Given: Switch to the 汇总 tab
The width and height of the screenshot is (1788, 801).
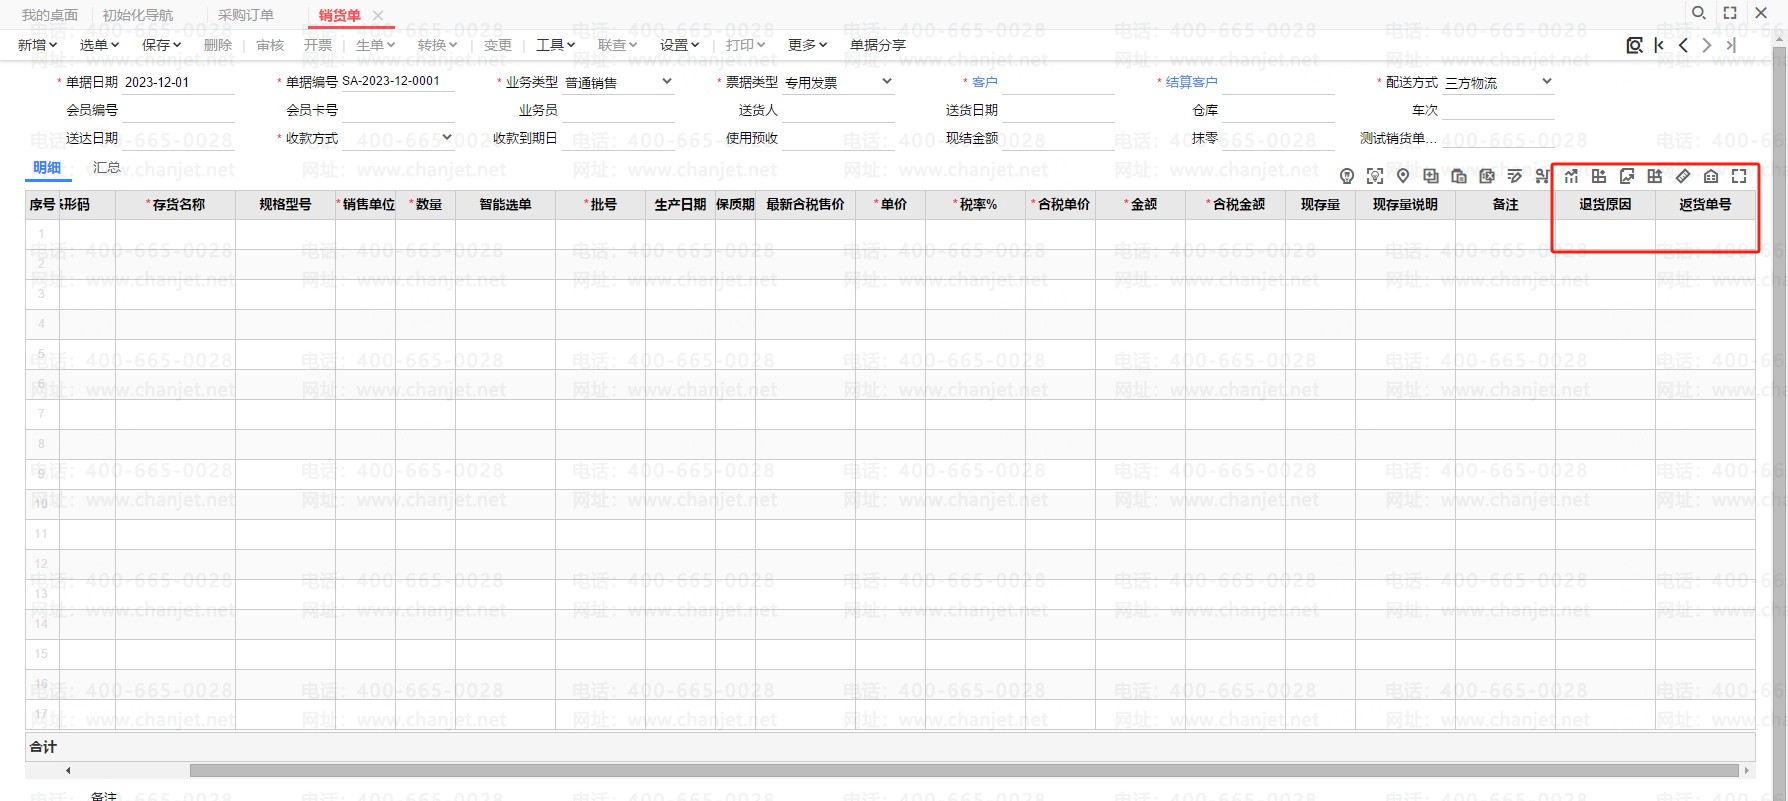Looking at the screenshot, I should (107, 168).
